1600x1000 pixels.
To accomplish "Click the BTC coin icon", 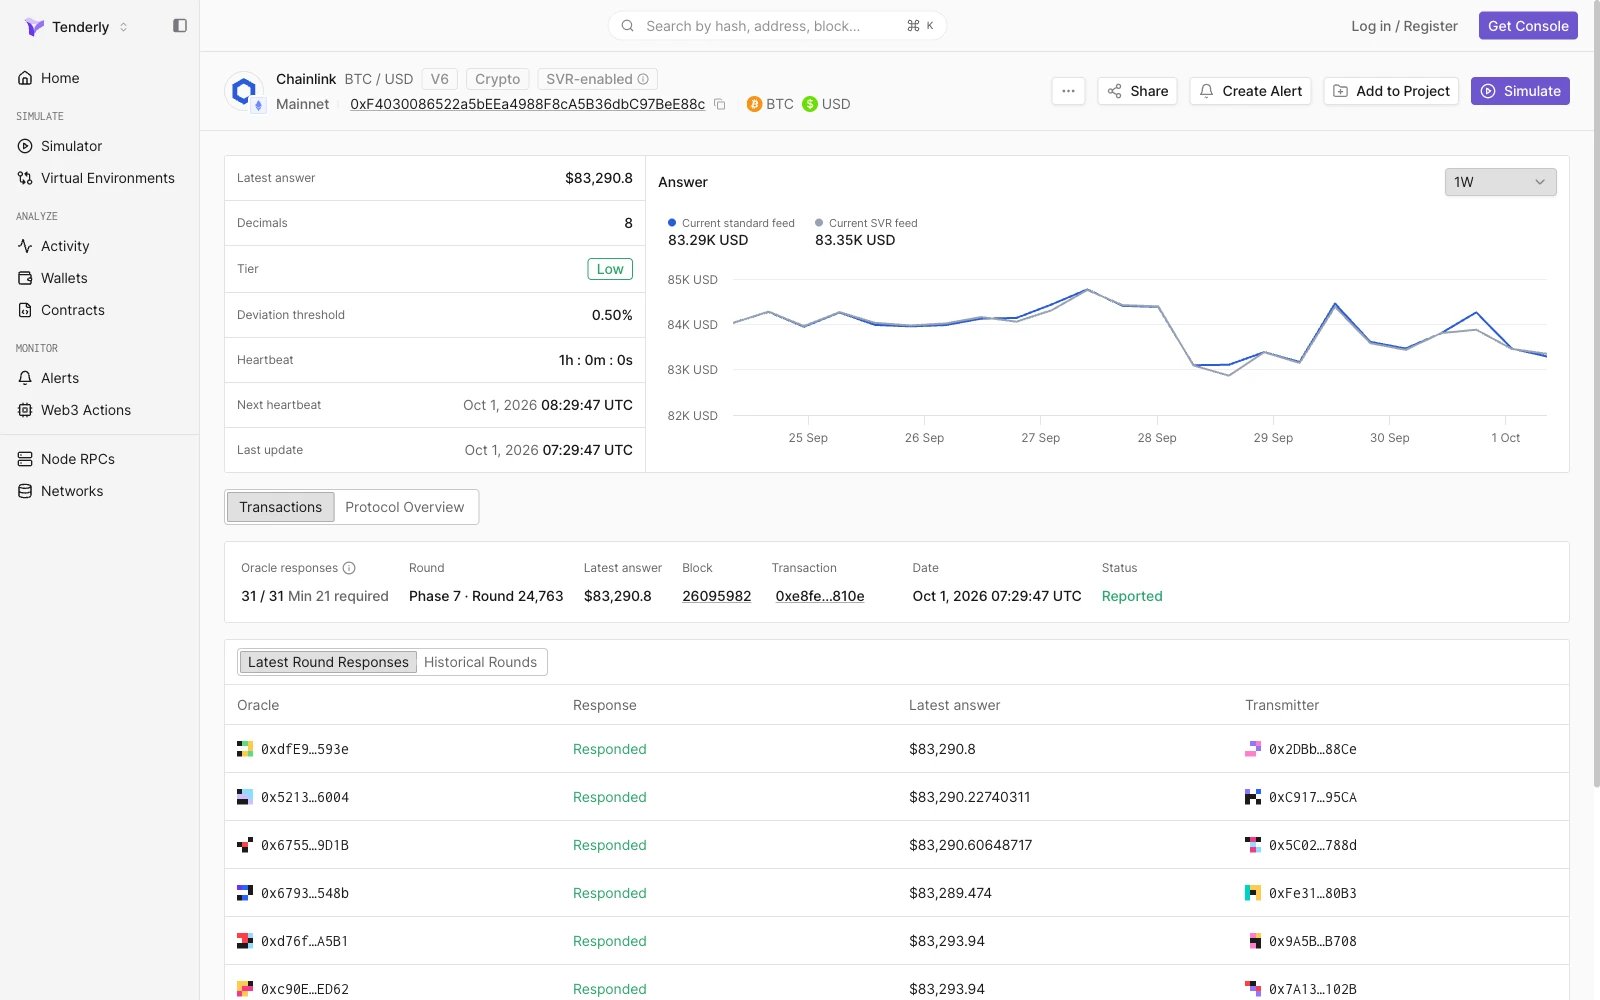I will coord(754,104).
